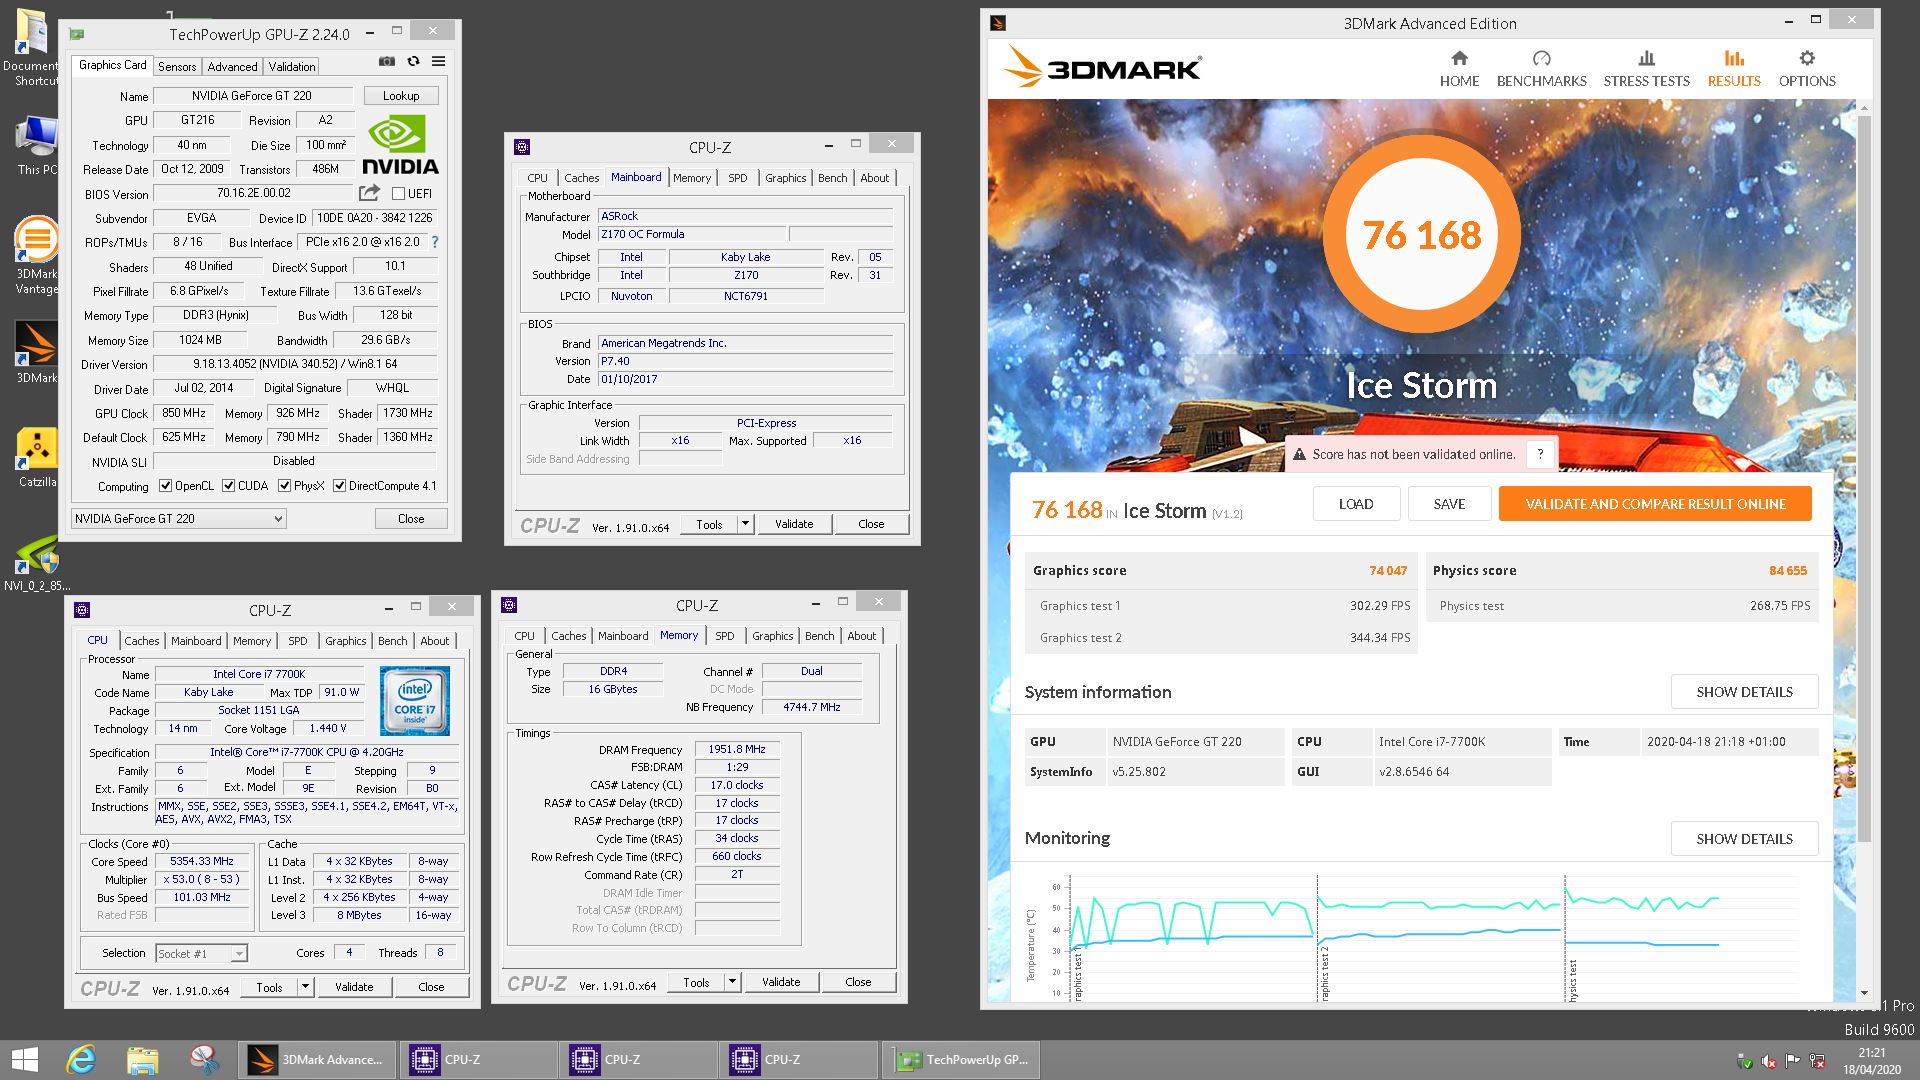Click the bus interface question mark

coord(435,242)
